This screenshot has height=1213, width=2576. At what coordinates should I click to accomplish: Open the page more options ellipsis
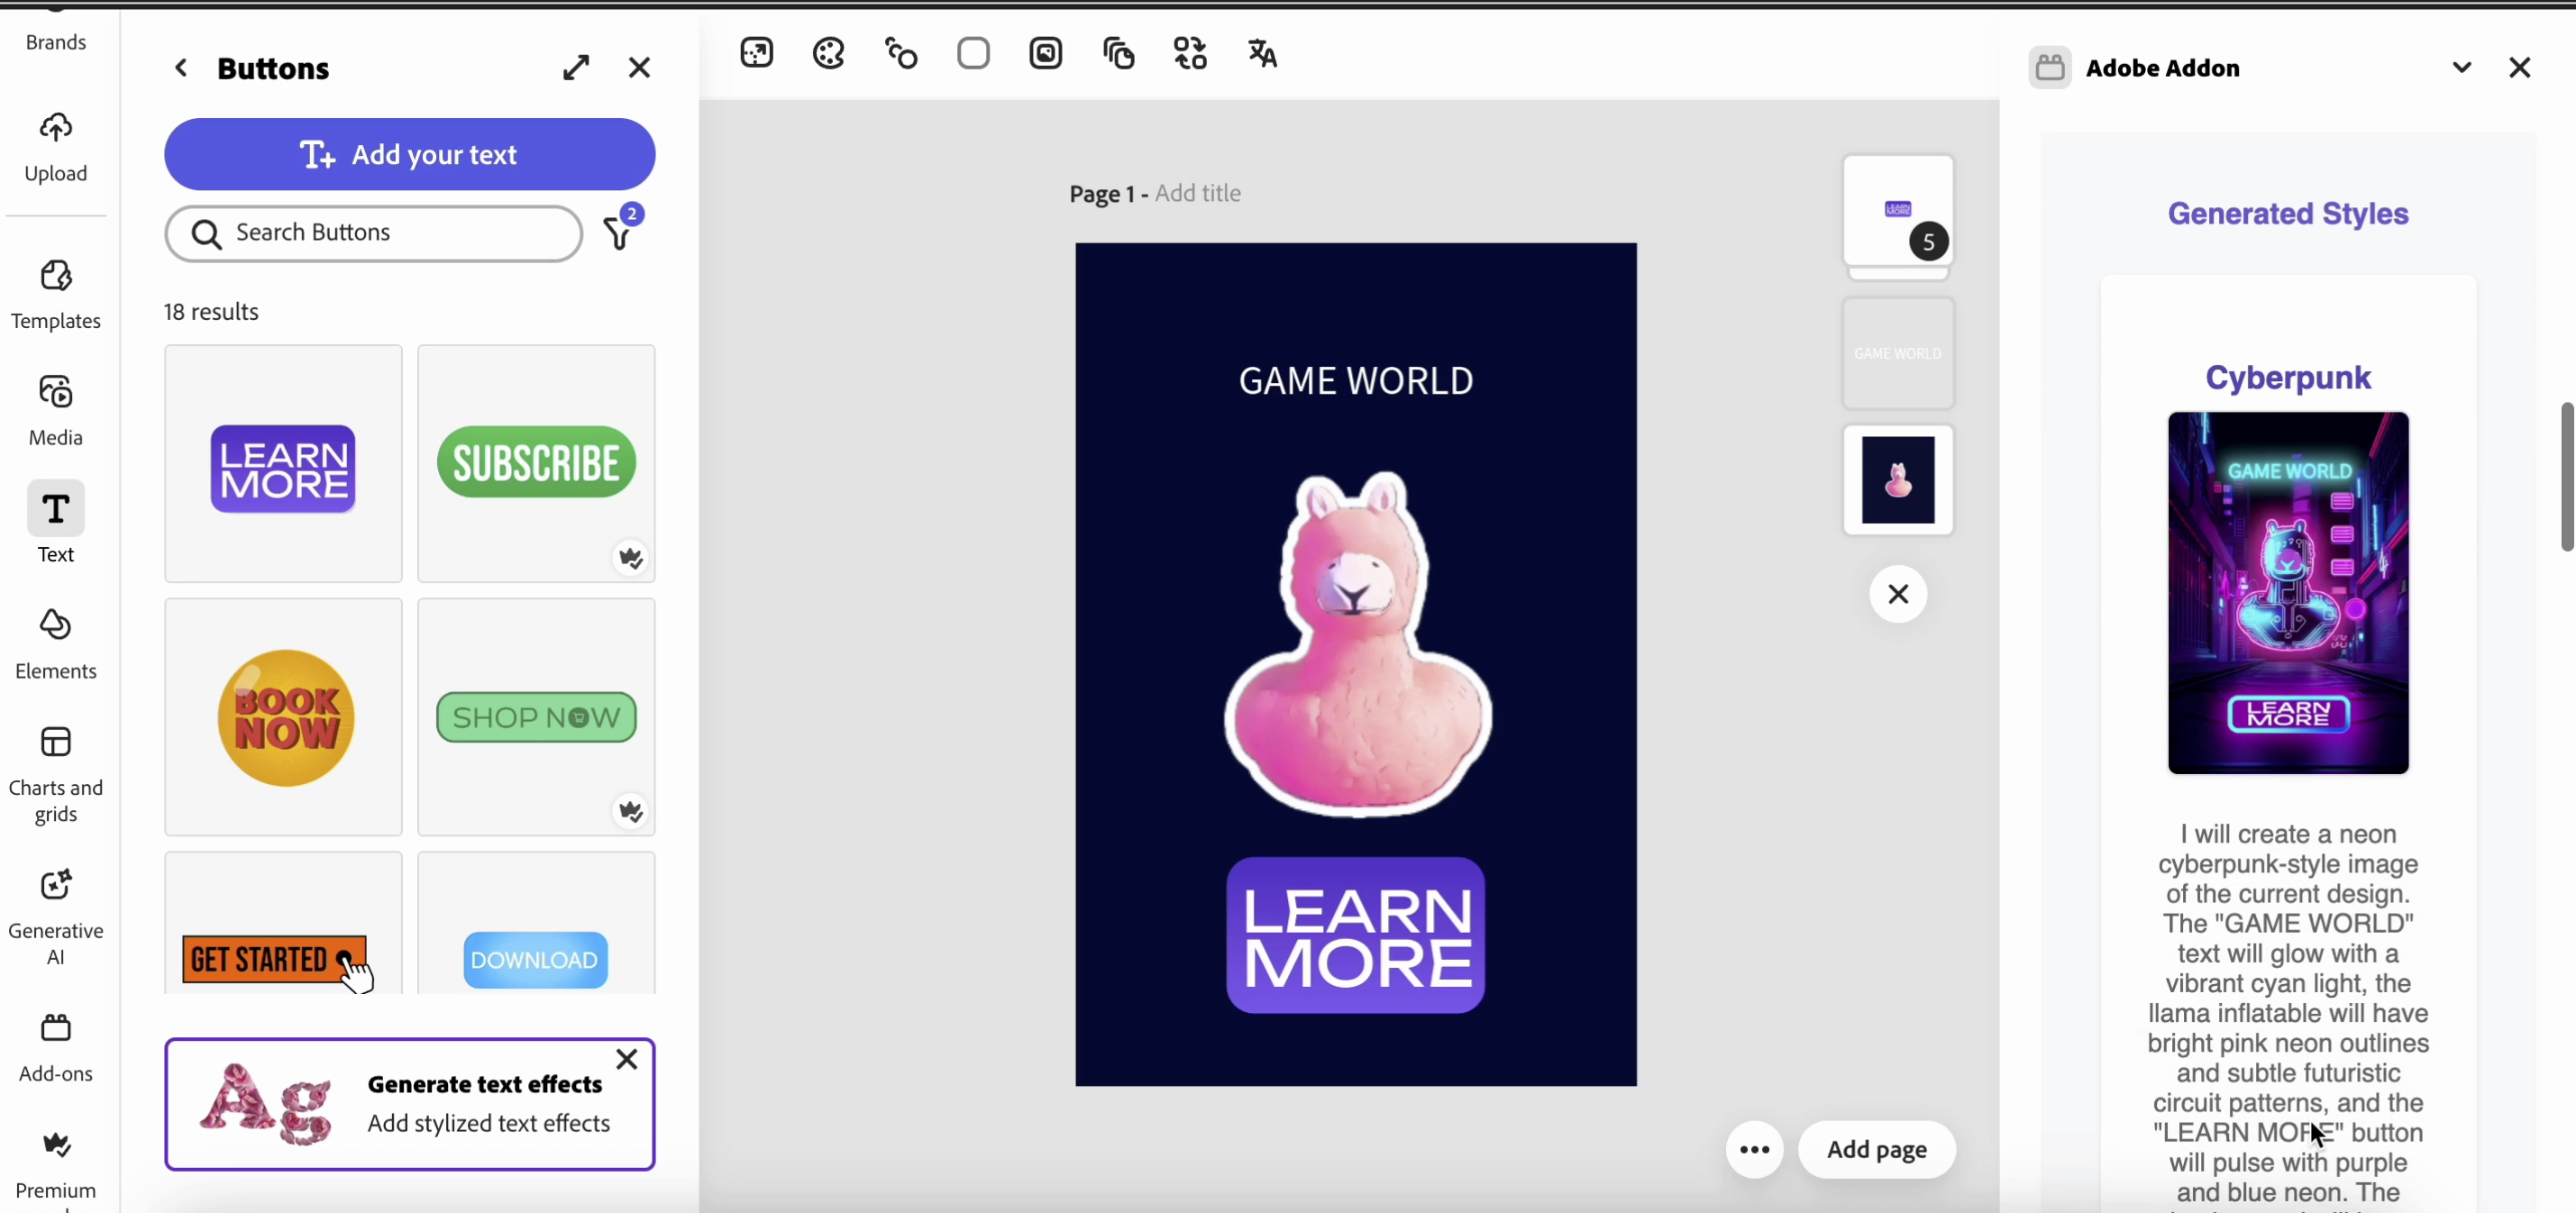click(1754, 1150)
